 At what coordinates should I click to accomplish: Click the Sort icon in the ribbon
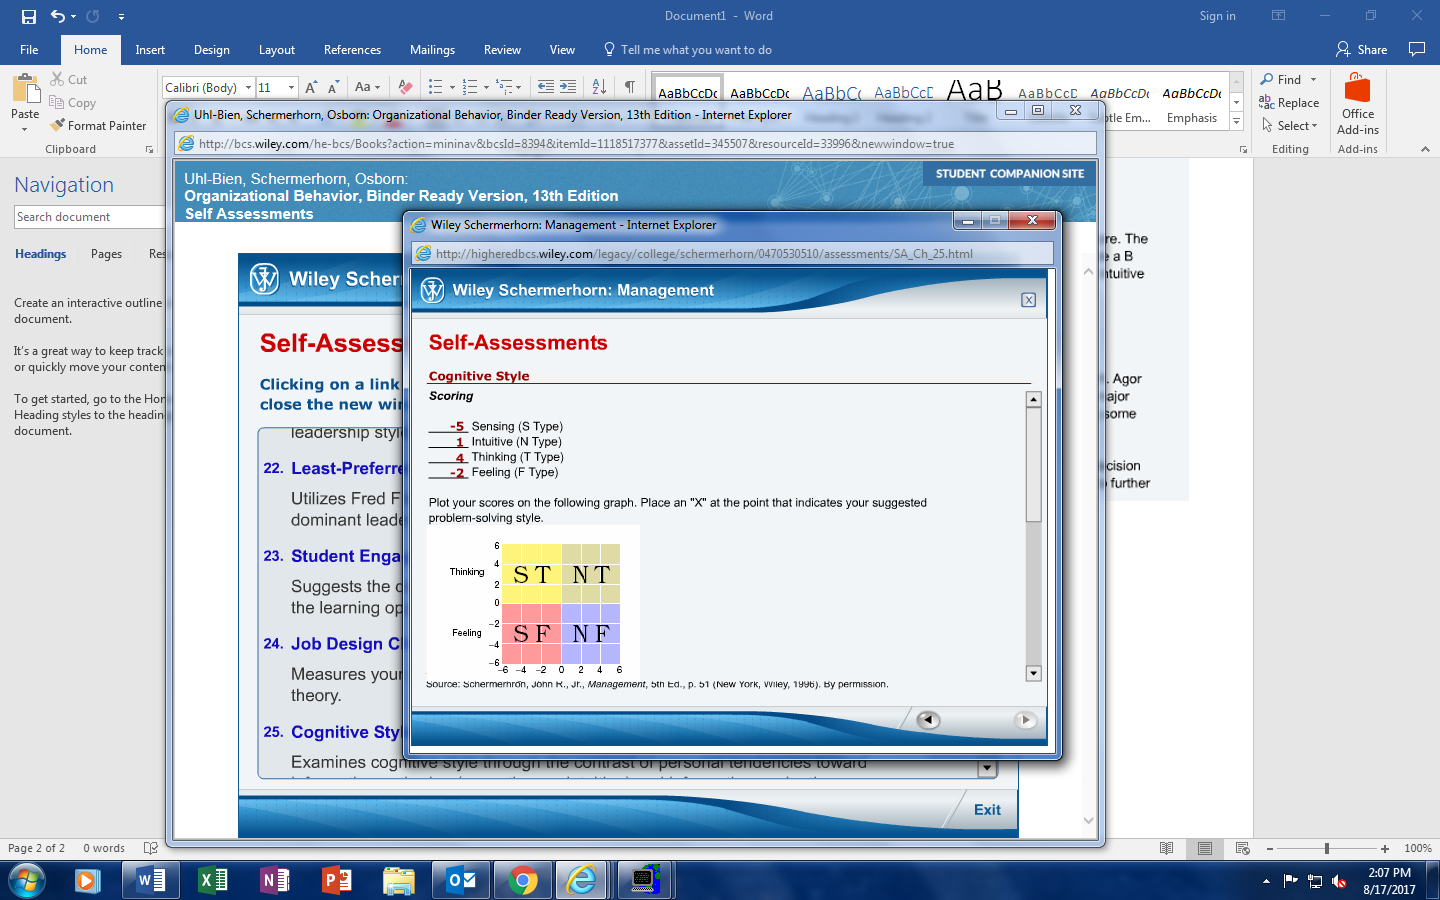pyautogui.click(x=599, y=87)
